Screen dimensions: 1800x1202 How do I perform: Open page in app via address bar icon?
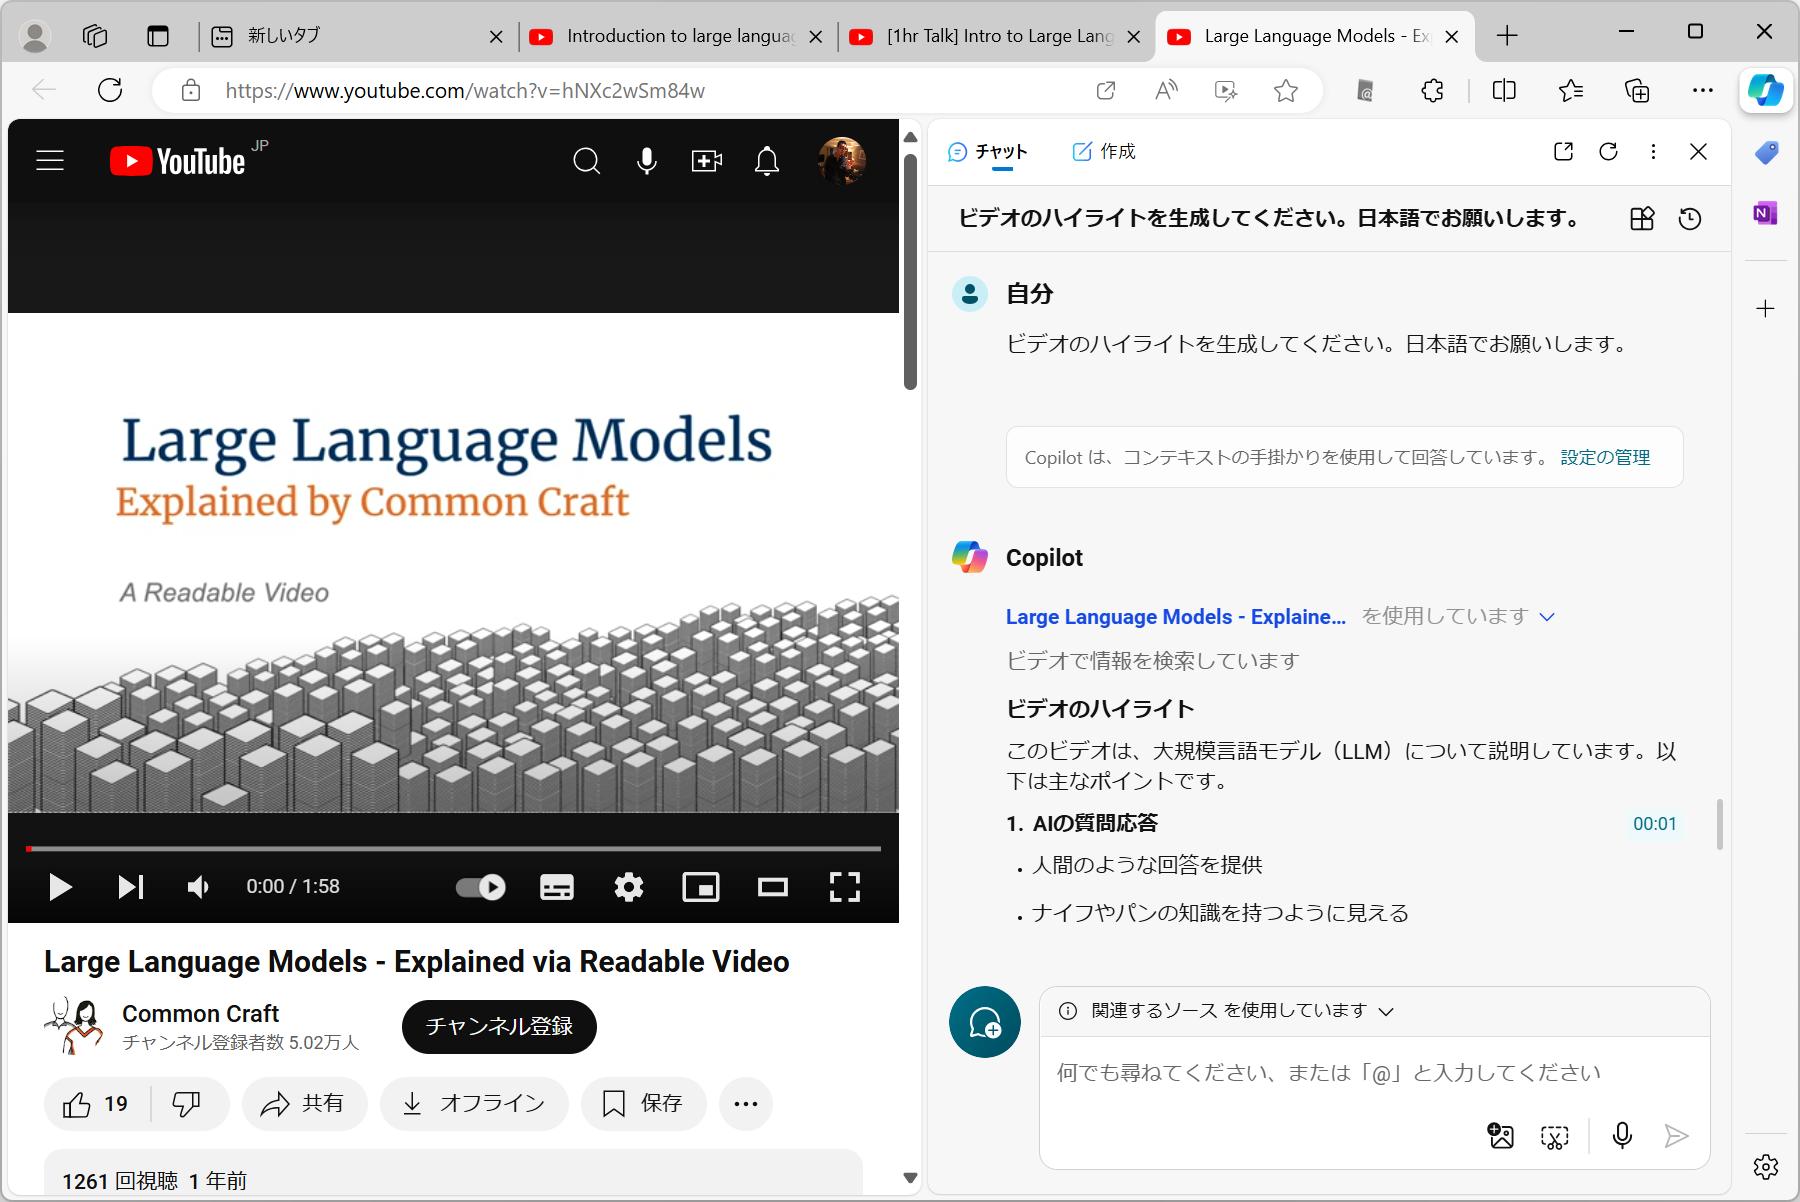click(1106, 91)
